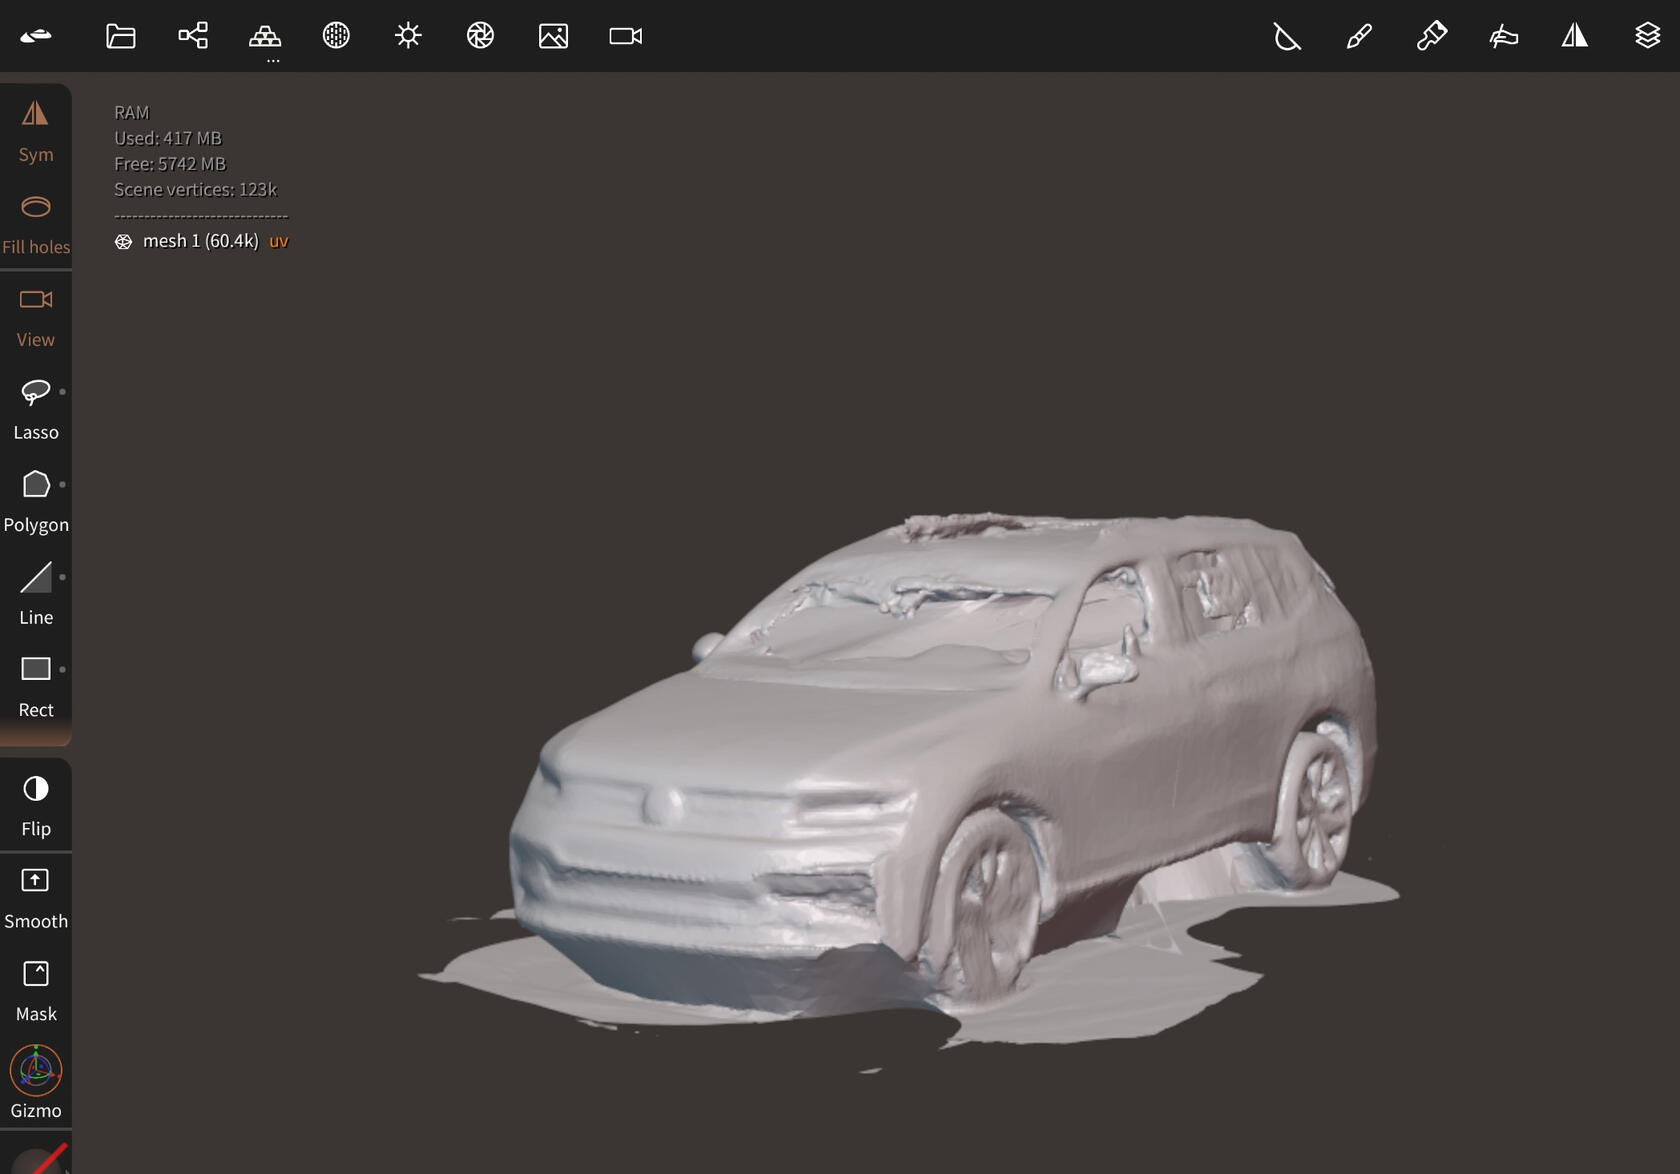The image size is (1680, 1174).
Task: Open the Camera settings menu
Action: coord(625,36)
